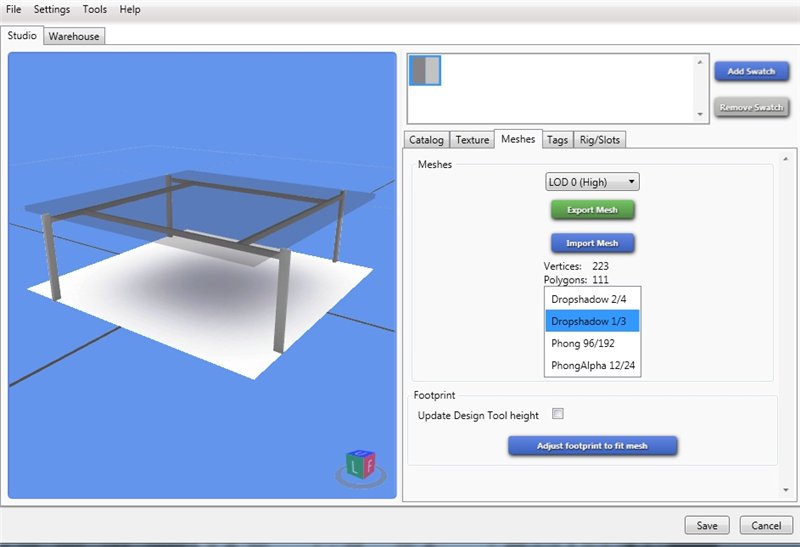Click the 3D view orientation cube
This screenshot has height=547, width=800.
(x=359, y=465)
